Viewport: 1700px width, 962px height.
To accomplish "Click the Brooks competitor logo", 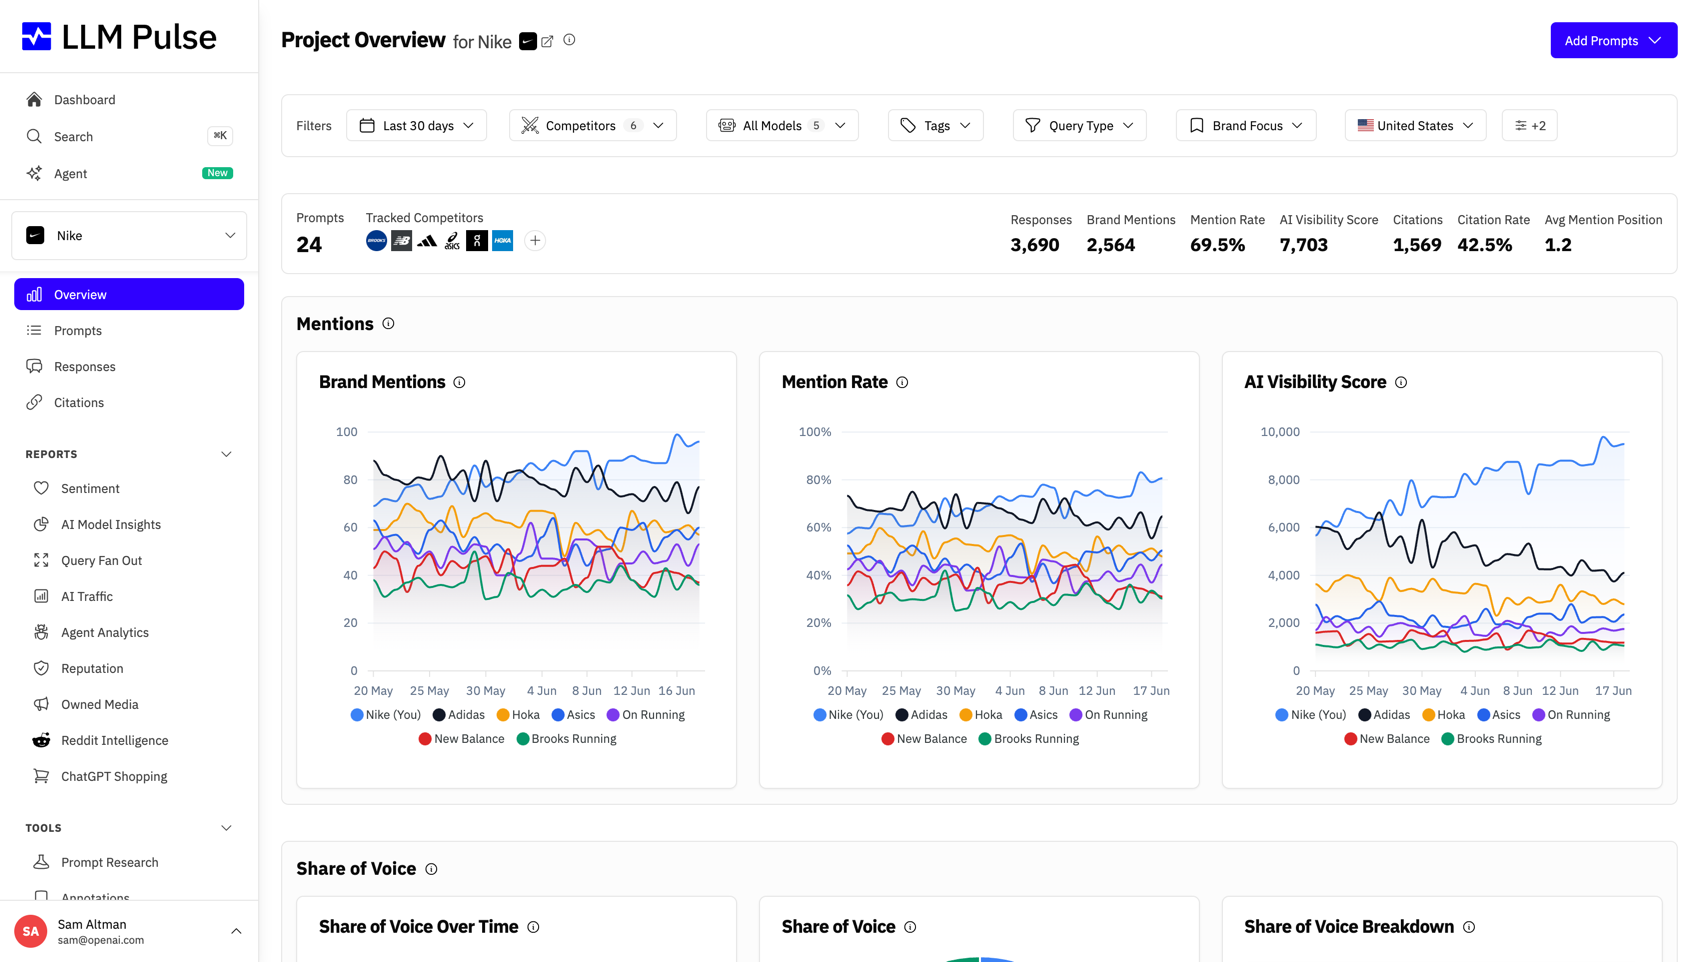I will (x=376, y=240).
